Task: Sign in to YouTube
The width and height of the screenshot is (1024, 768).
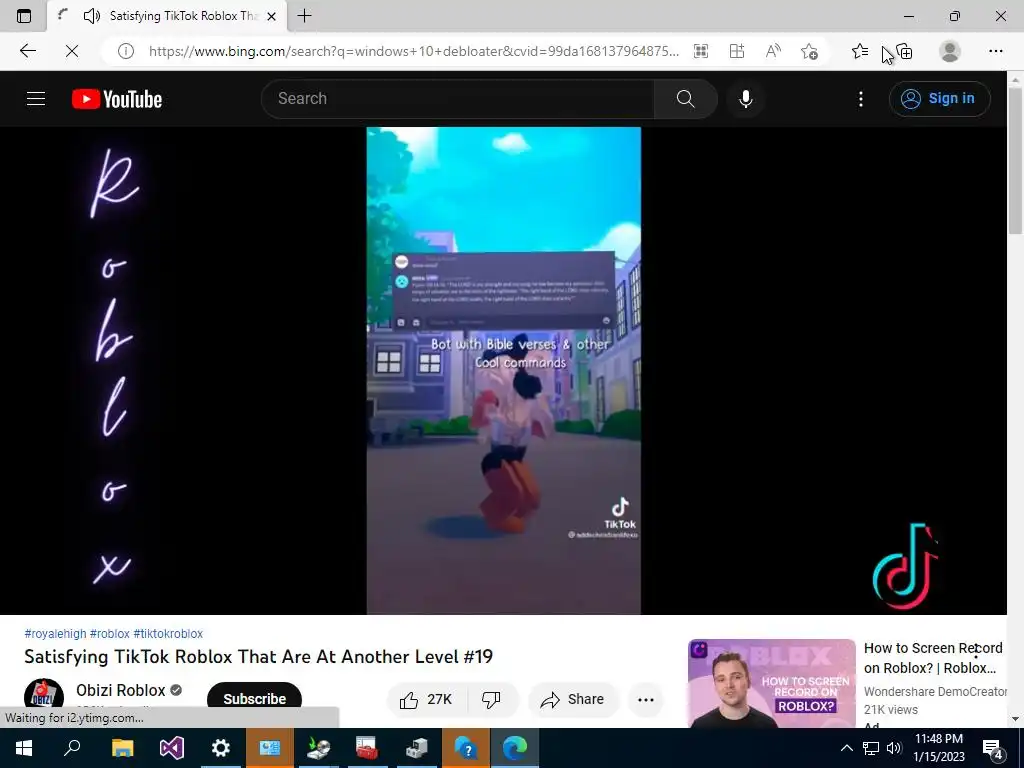Action: [x=939, y=99]
